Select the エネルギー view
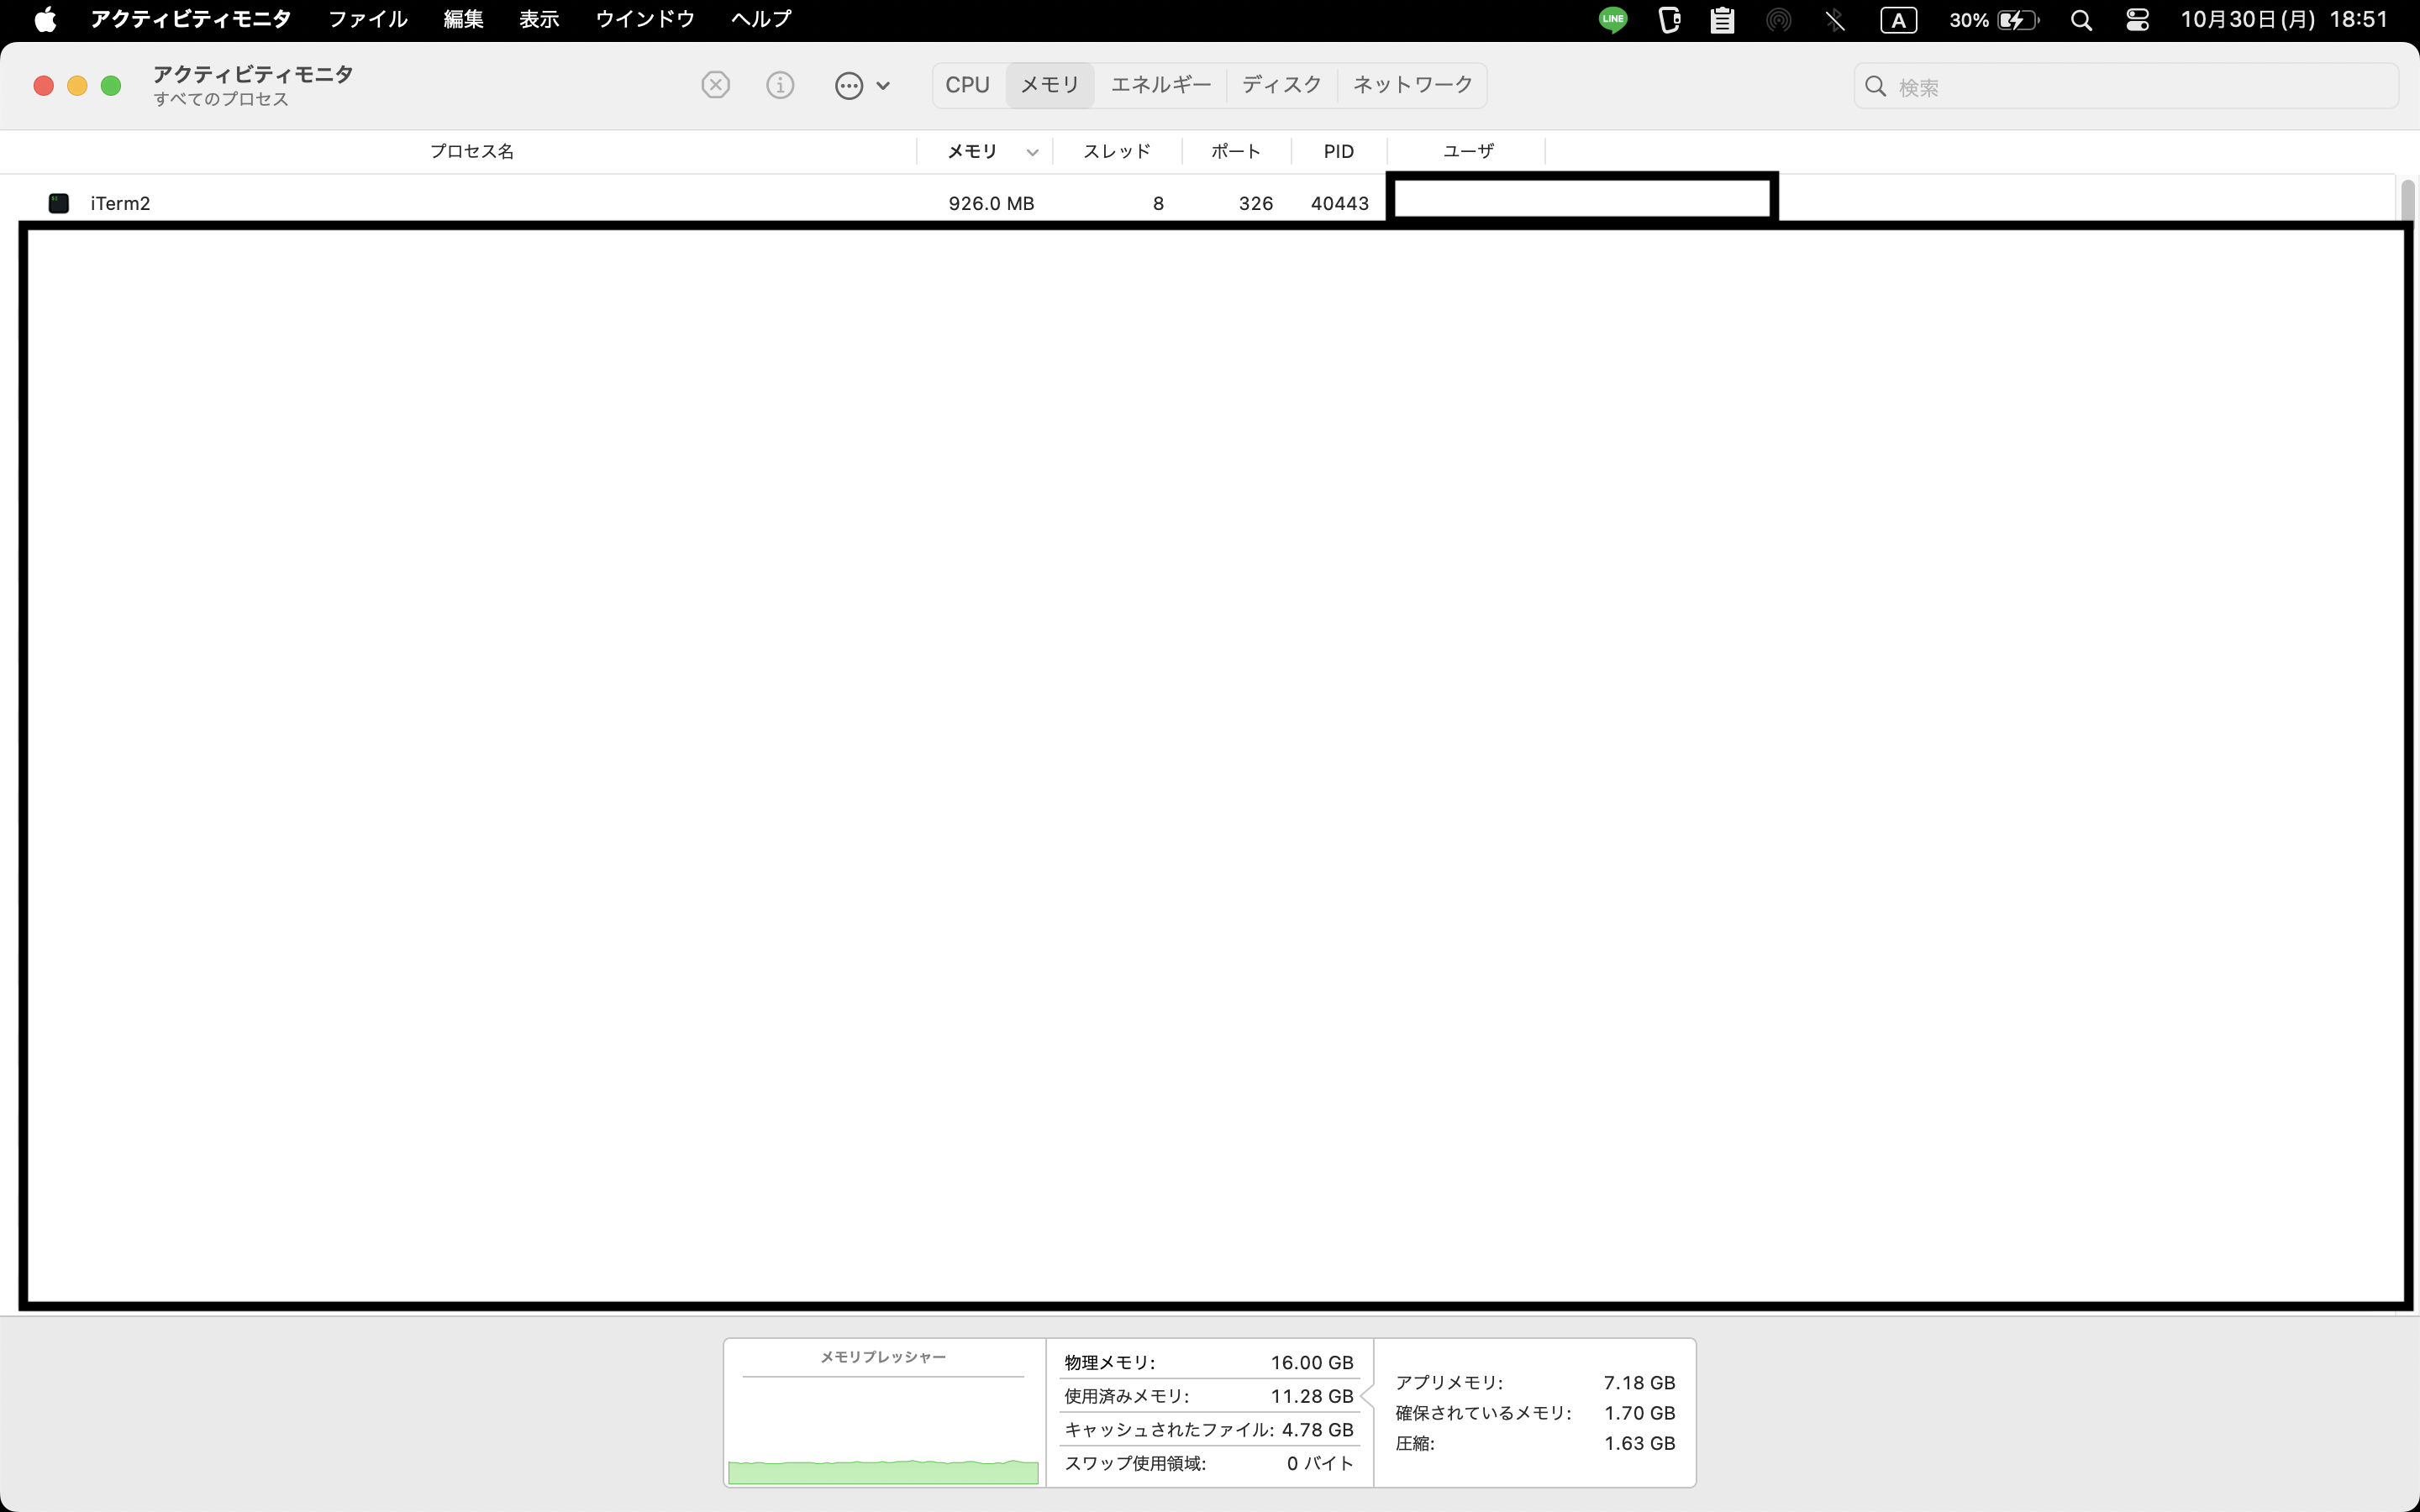 coord(1160,85)
